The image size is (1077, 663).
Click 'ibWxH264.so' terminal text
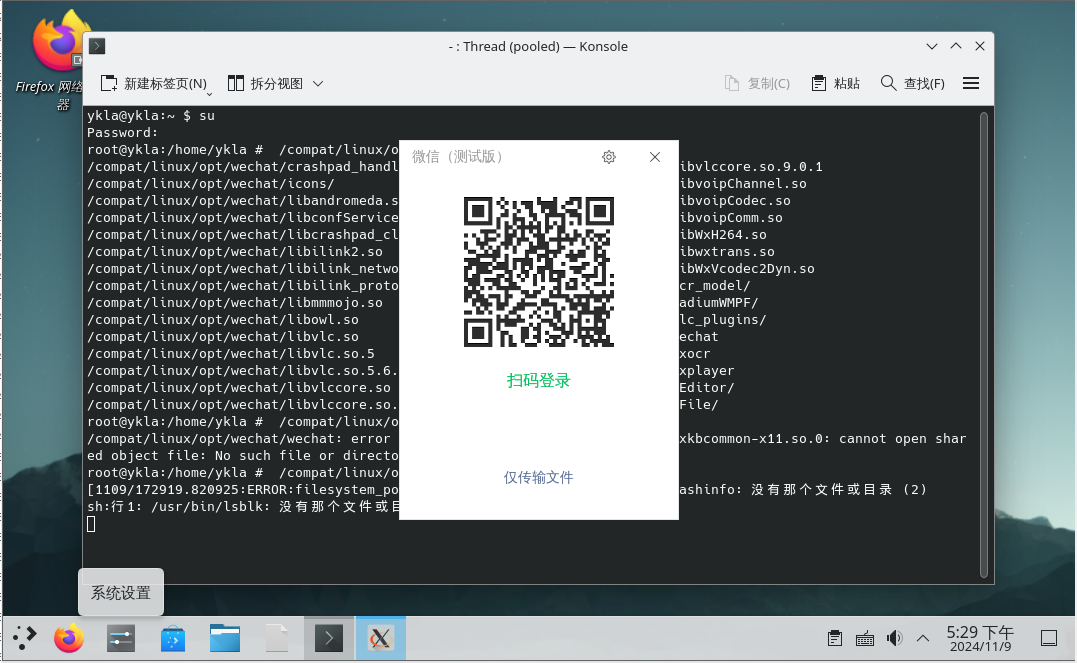point(723,235)
